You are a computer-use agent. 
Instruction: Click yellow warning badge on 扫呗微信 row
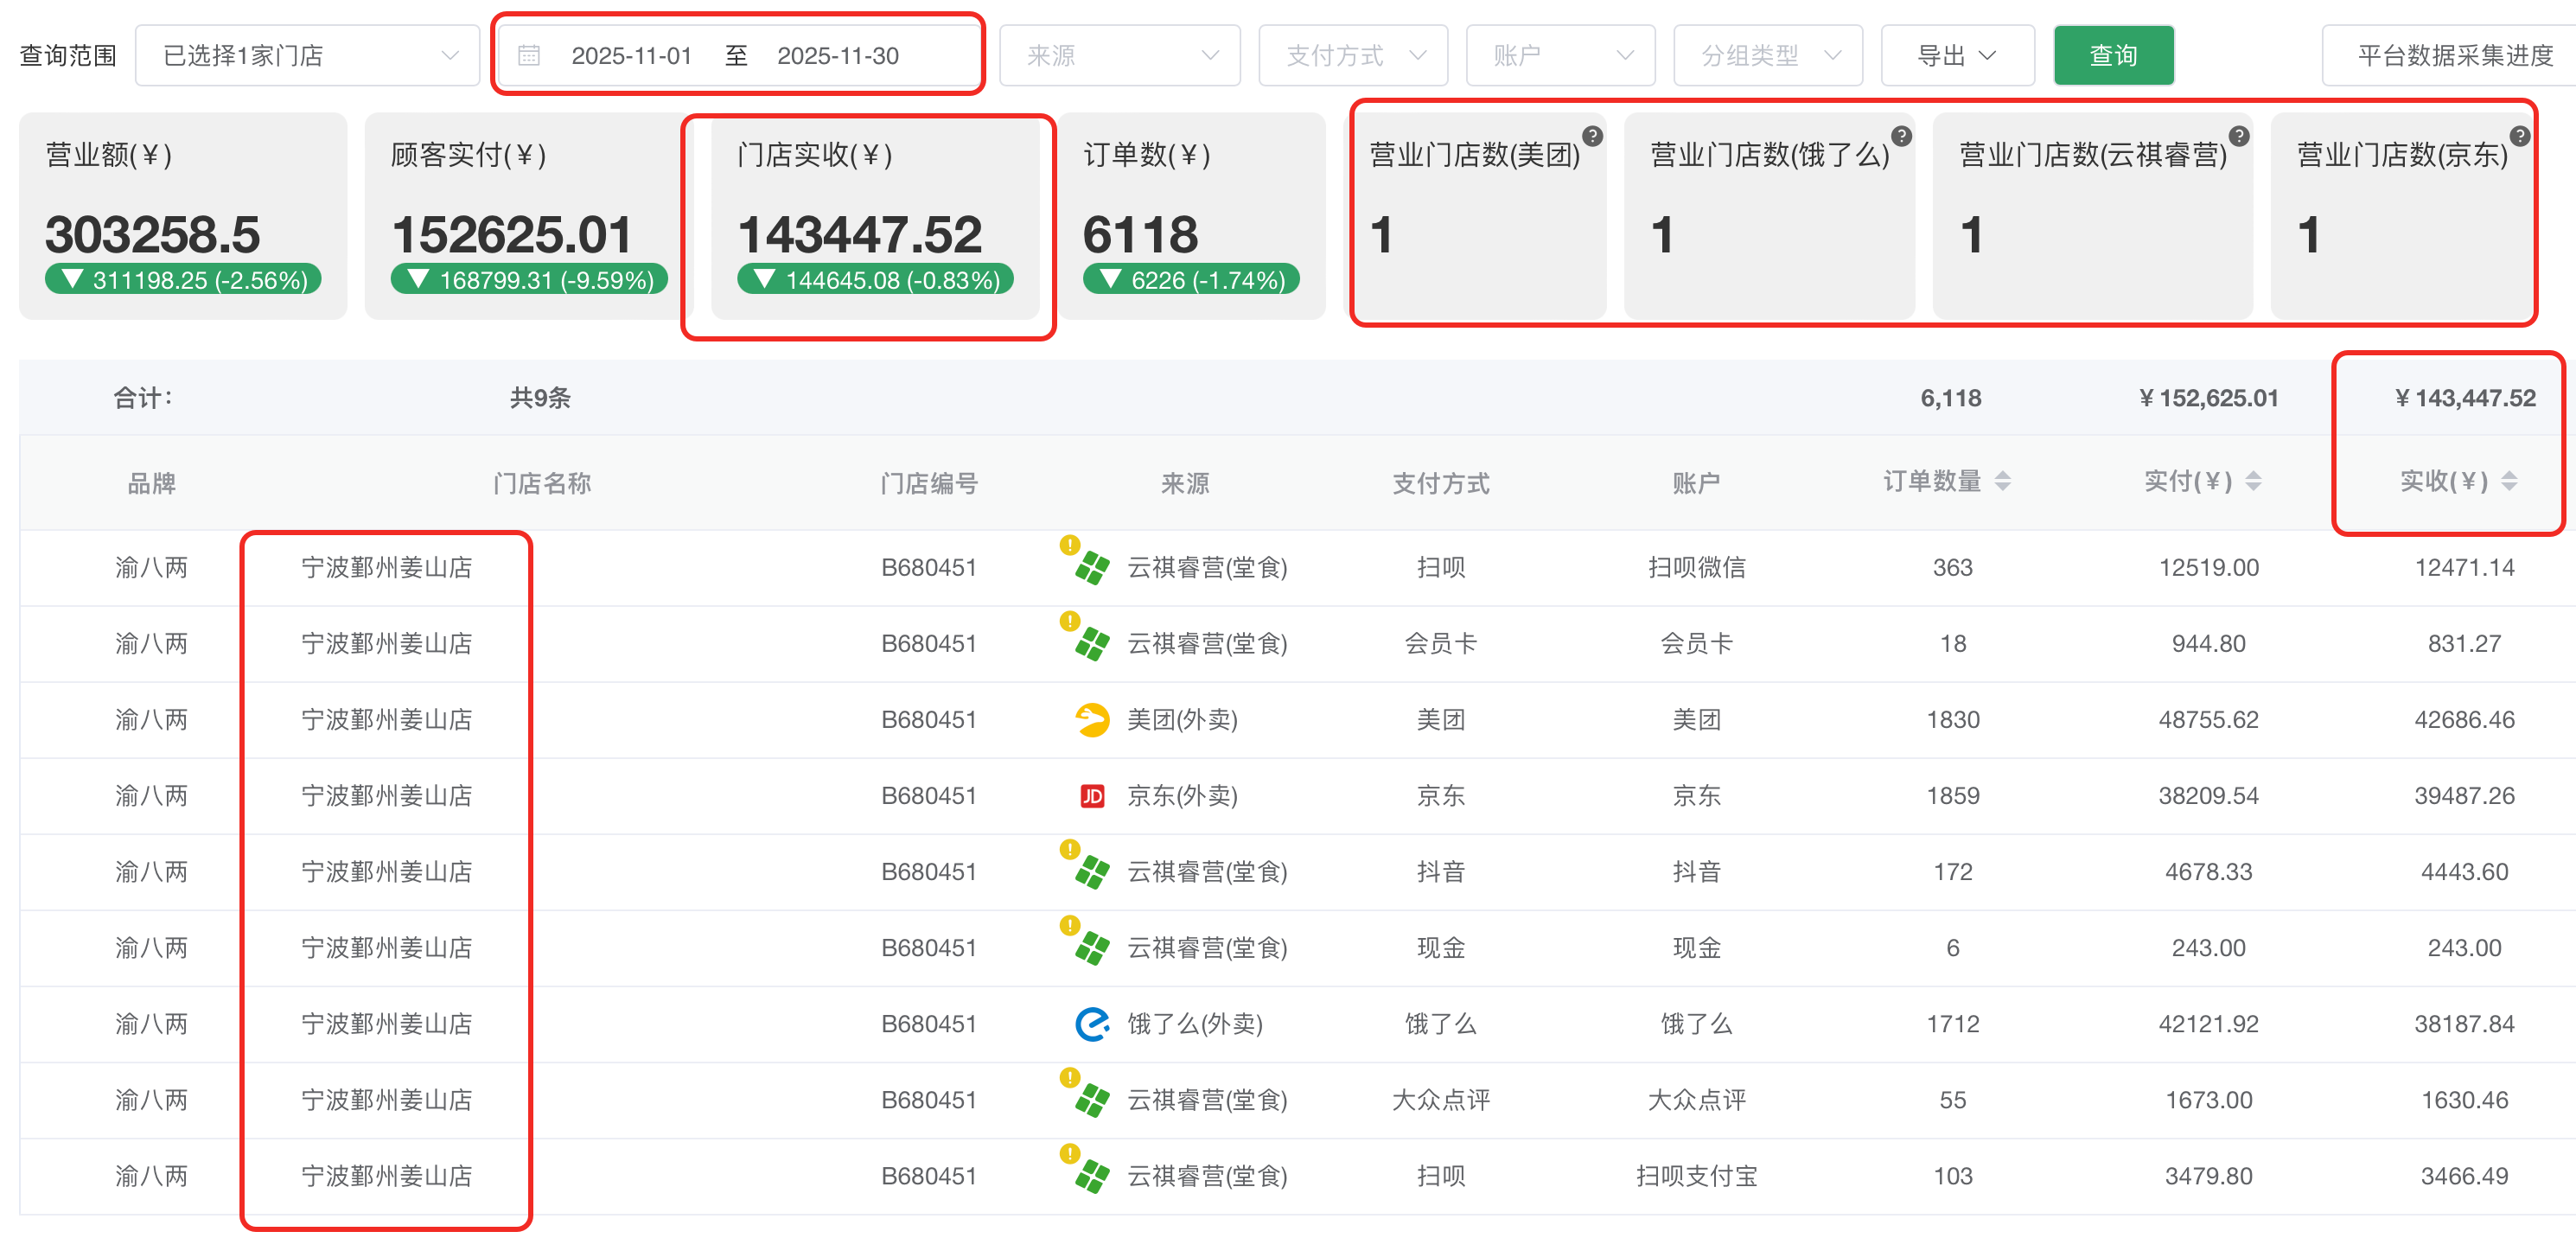(x=1069, y=545)
